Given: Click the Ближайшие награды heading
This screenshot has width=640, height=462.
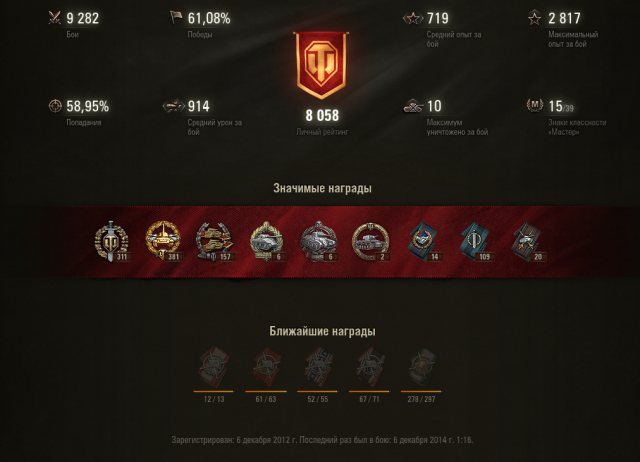Looking at the screenshot, I should (x=322, y=331).
